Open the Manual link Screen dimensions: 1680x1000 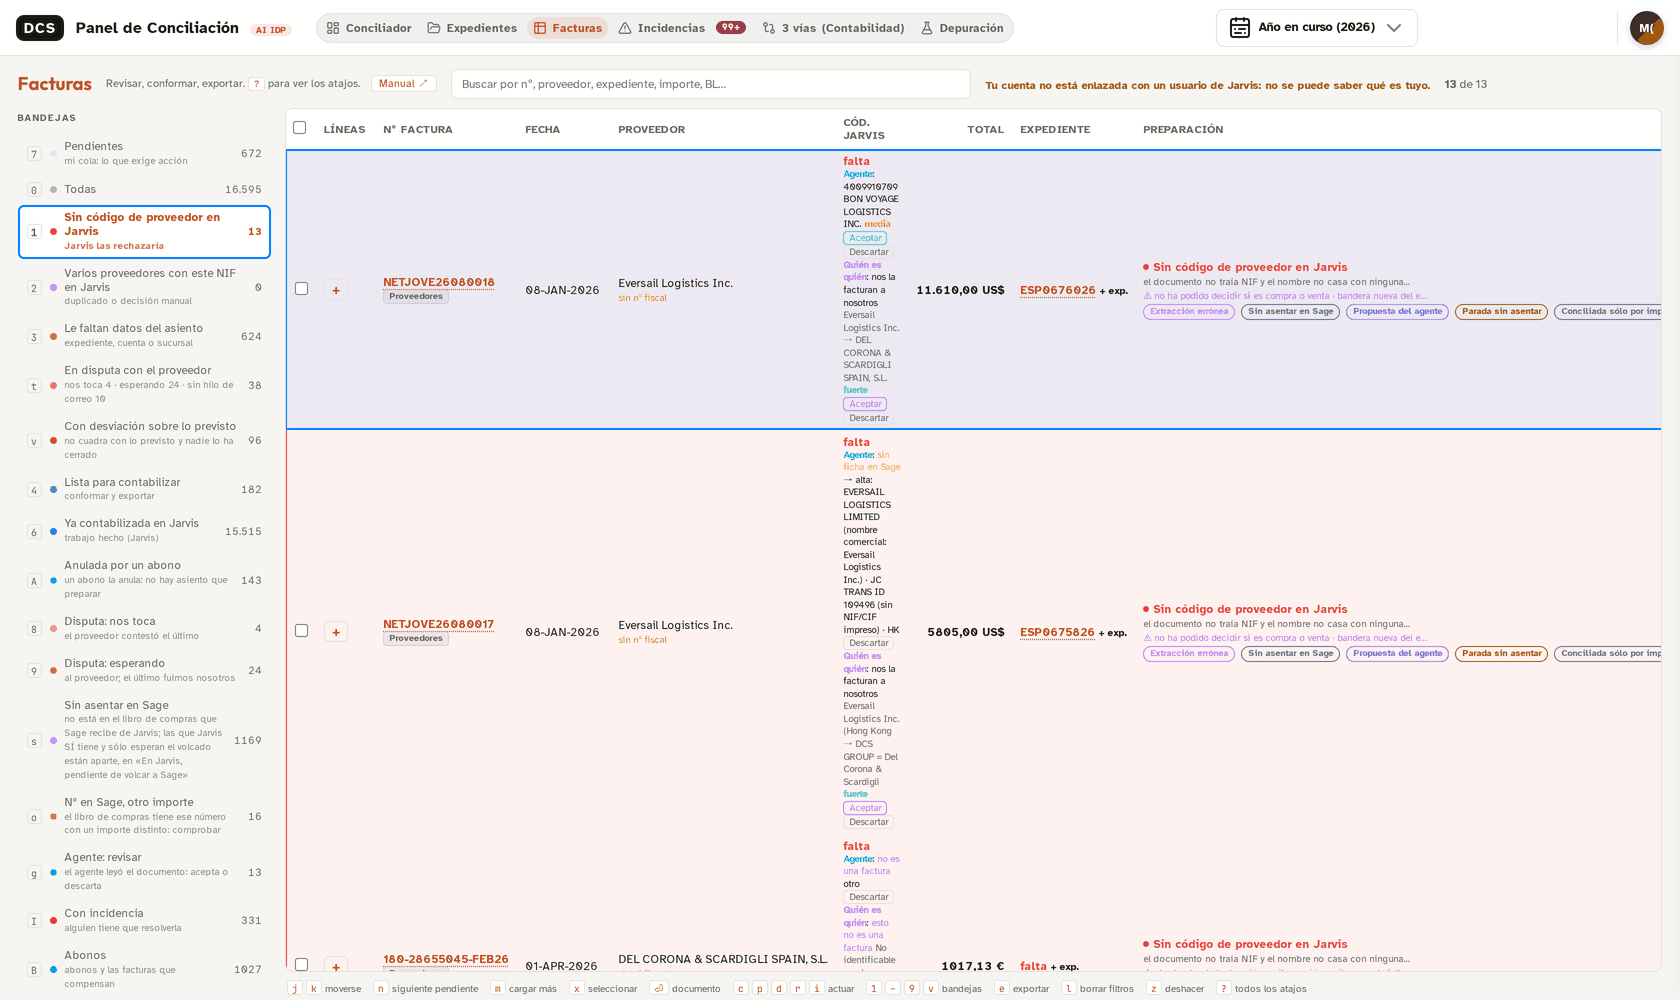pyautogui.click(x=403, y=84)
